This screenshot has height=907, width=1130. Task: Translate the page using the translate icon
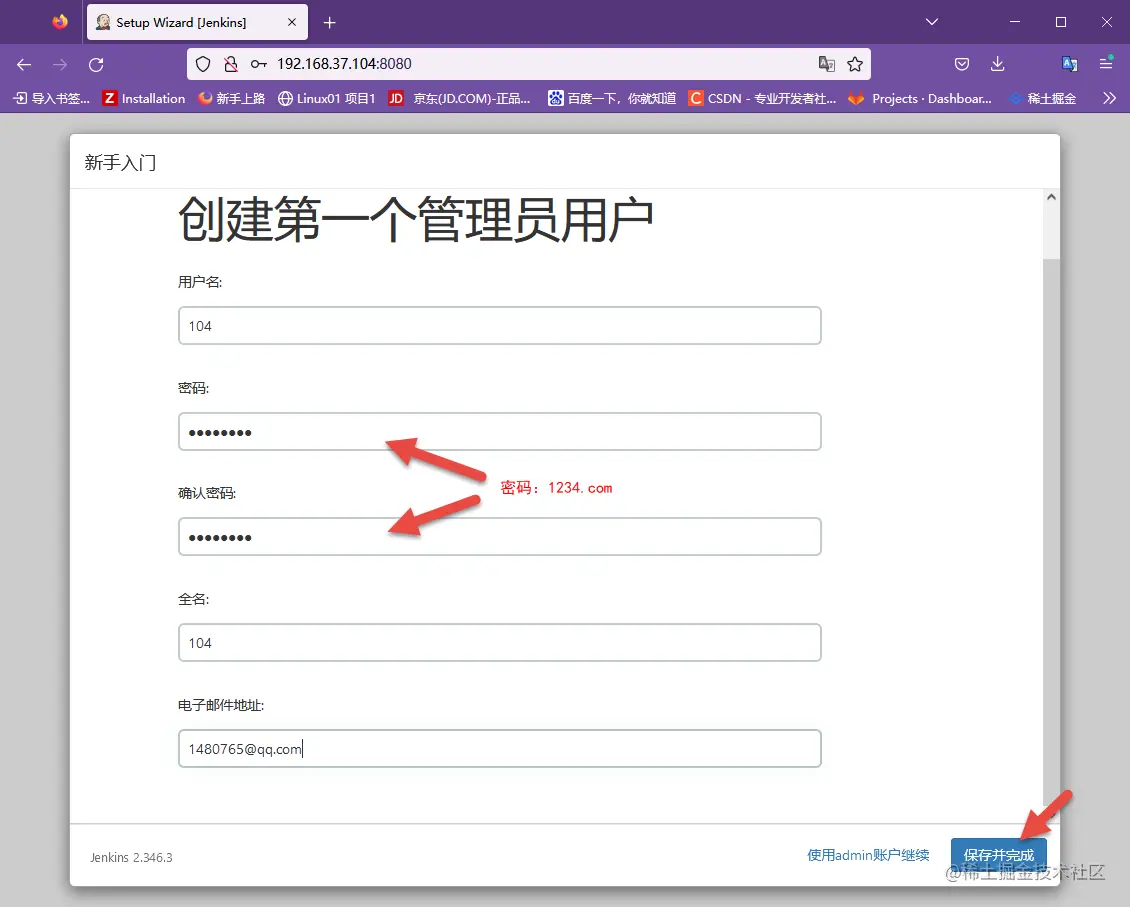coord(827,64)
